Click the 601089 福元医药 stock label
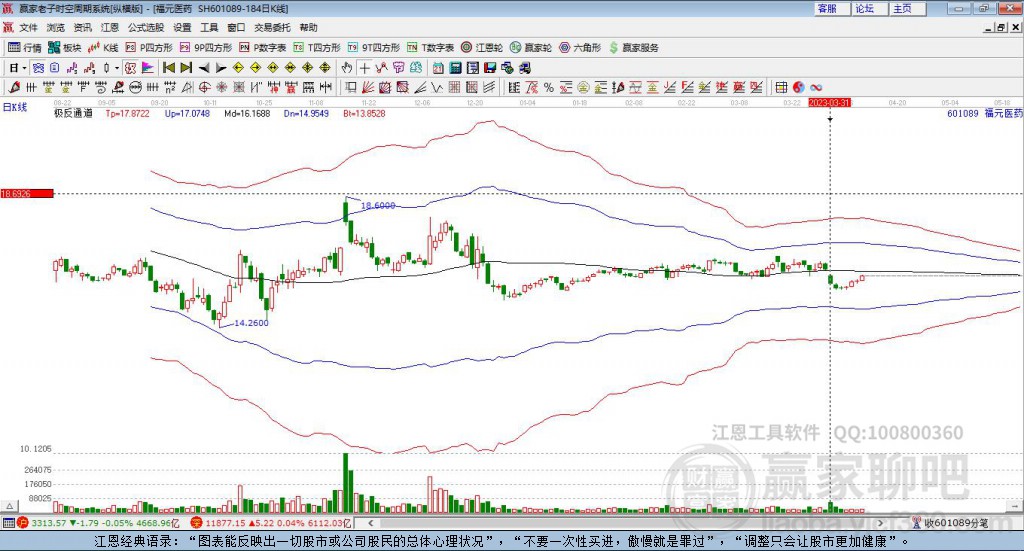Image resolution: width=1024 pixels, height=551 pixels. (985, 113)
